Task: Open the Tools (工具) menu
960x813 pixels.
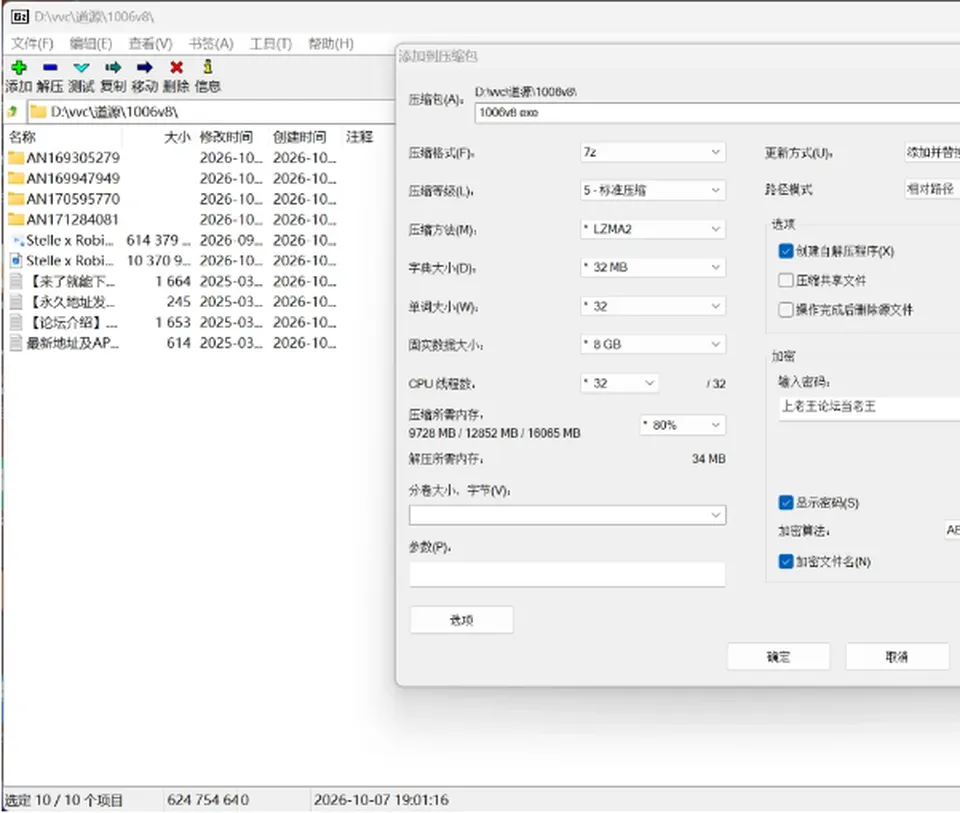Action: (x=271, y=43)
